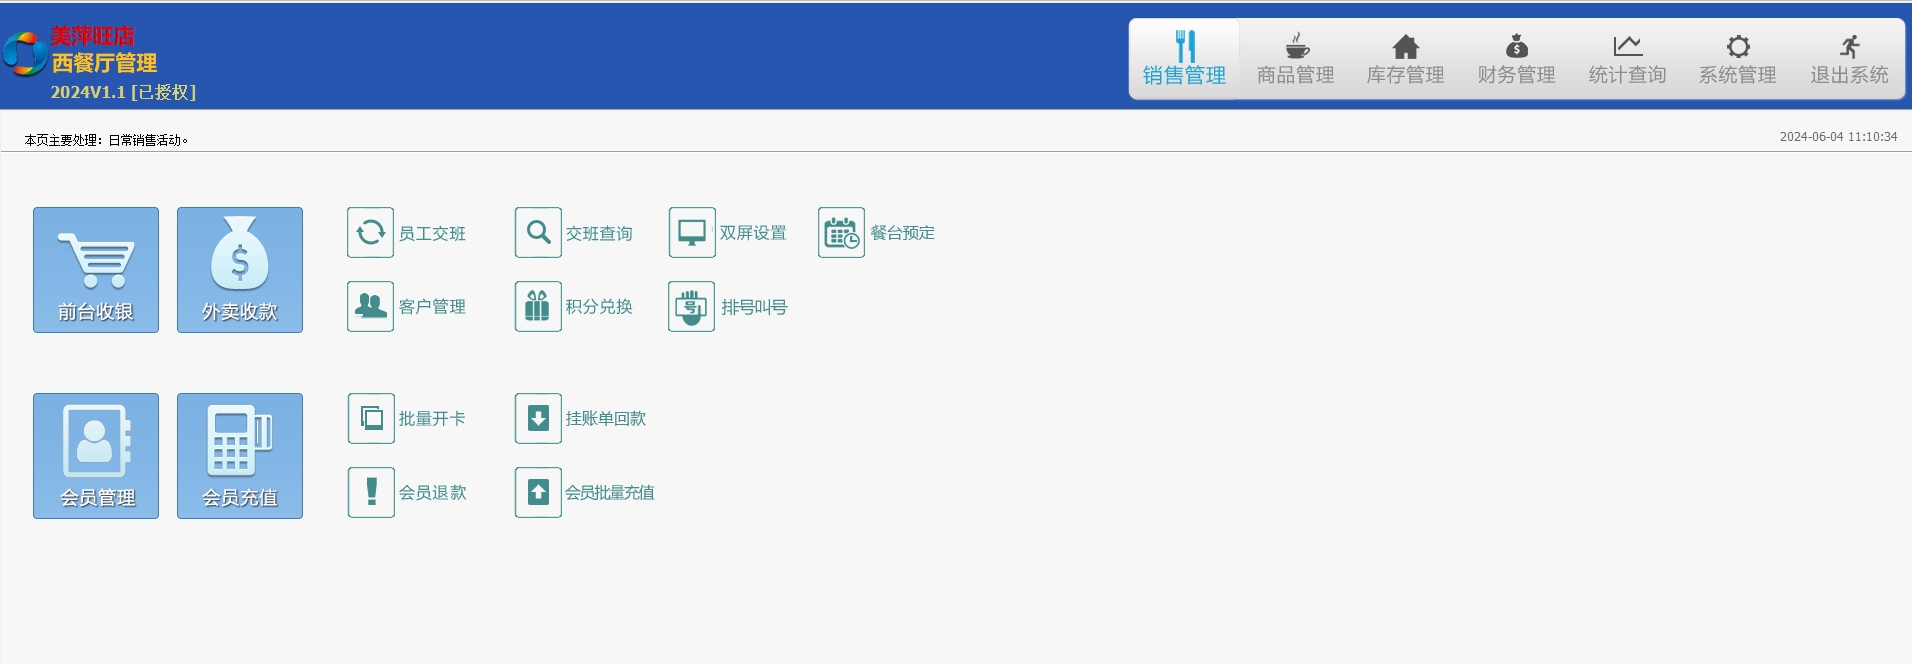Click the 员工交班 shift handover icon

pos(370,233)
